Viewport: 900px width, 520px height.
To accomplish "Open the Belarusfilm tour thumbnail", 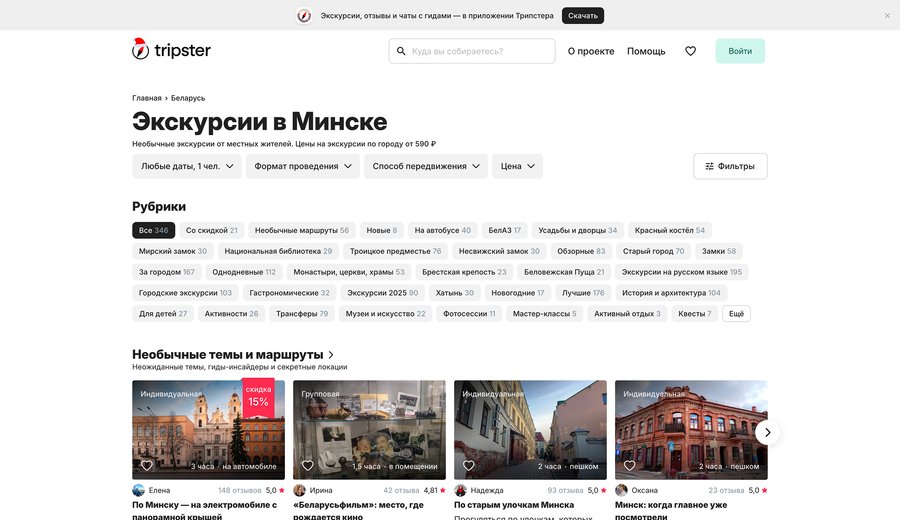I will [369, 430].
